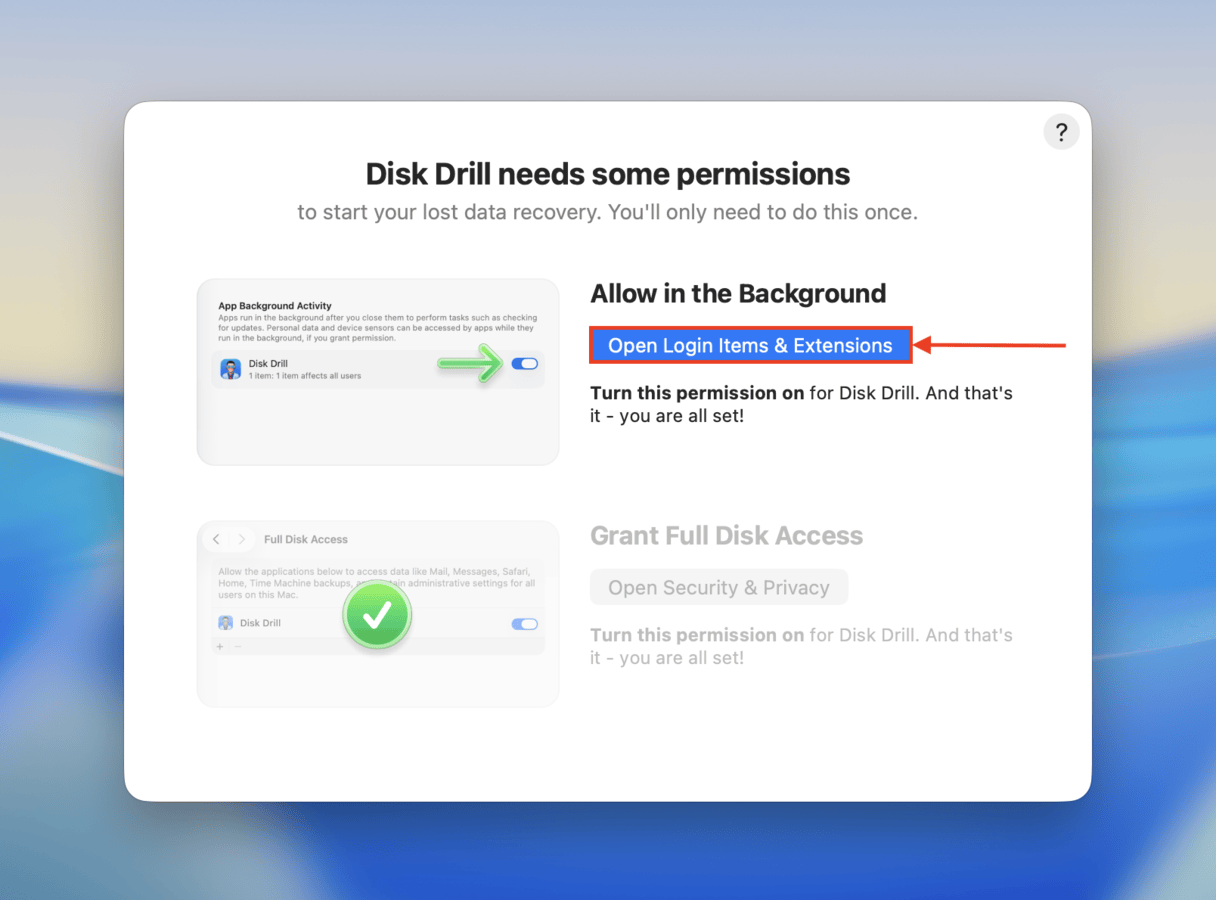This screenshot has height=900, width=1216.
Task: Click the minus icon below the Full Disk Access list
Action: [x=237, y=646]
